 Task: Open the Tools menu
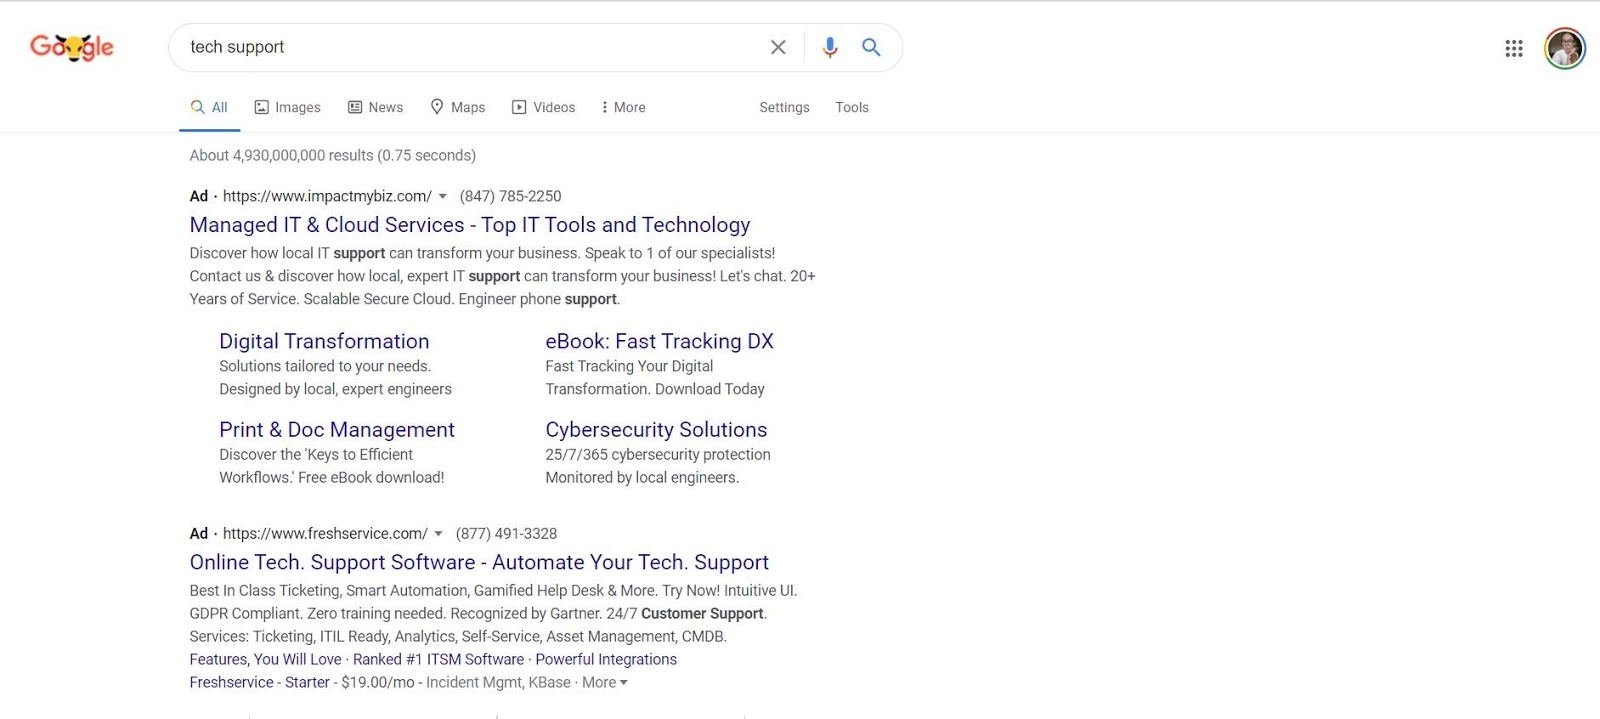852,107
